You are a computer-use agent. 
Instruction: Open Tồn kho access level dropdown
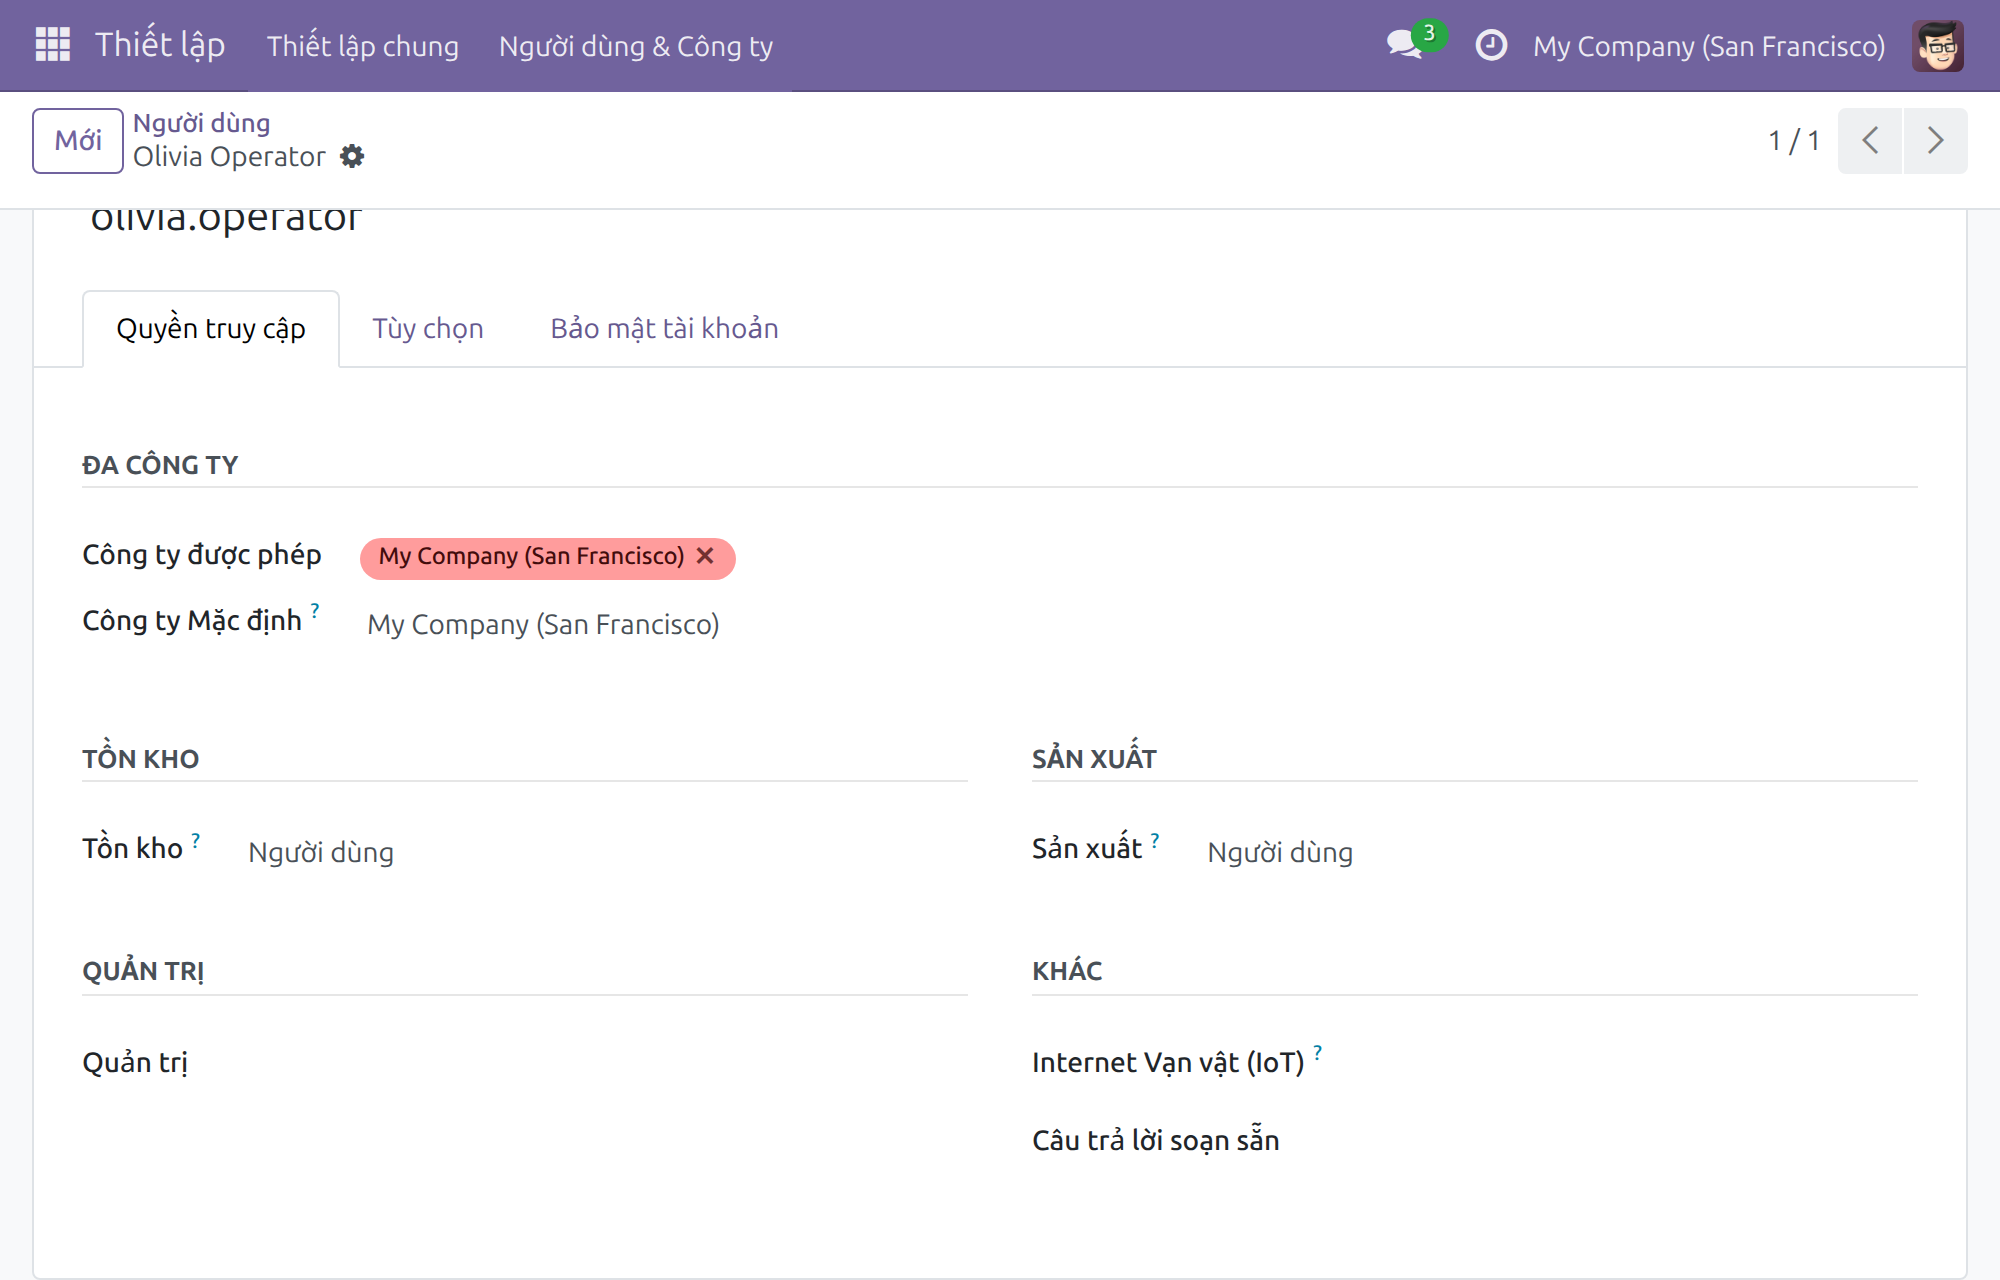pyautogui.click(x=604, y=852)
